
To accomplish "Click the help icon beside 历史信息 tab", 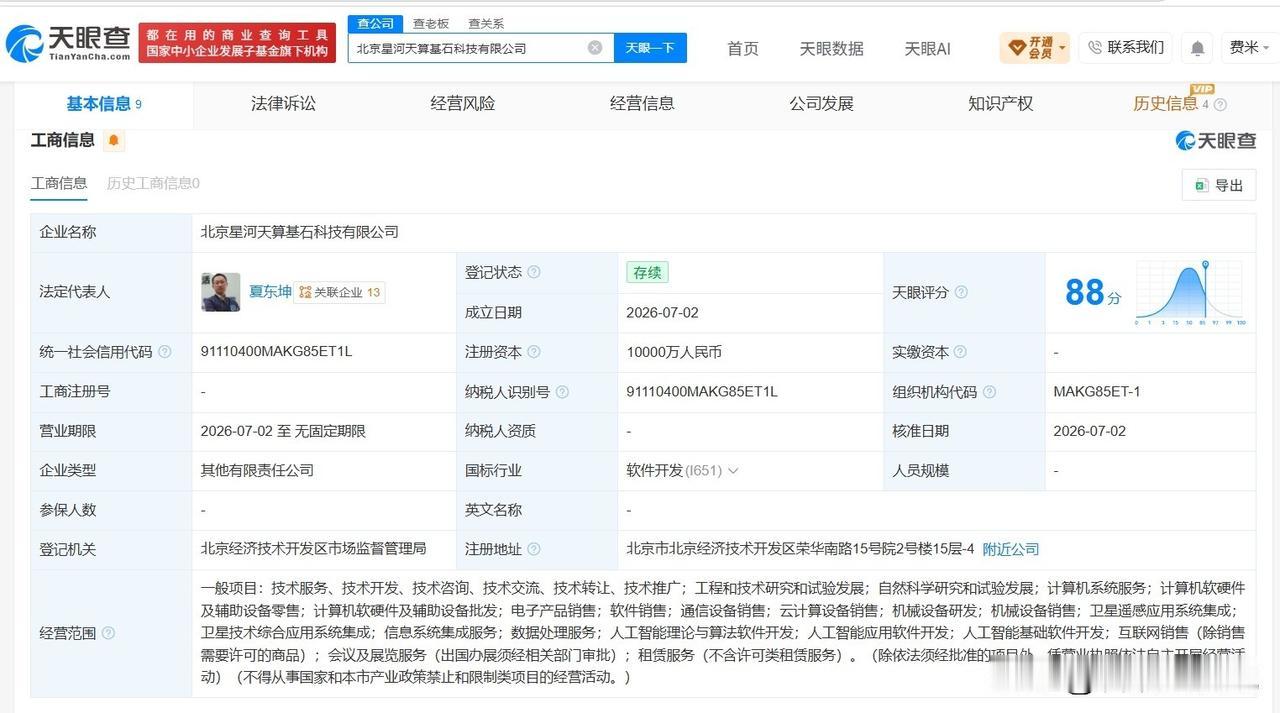I will point(1220,104).
